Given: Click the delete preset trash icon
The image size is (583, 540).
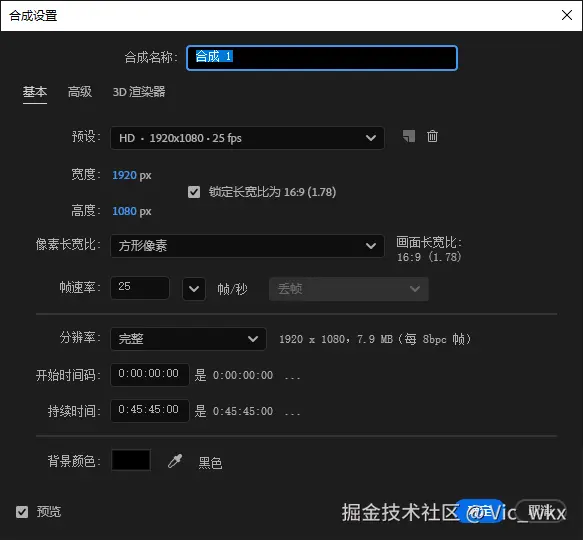Looking at the screenshot, I should pos(432,136).
